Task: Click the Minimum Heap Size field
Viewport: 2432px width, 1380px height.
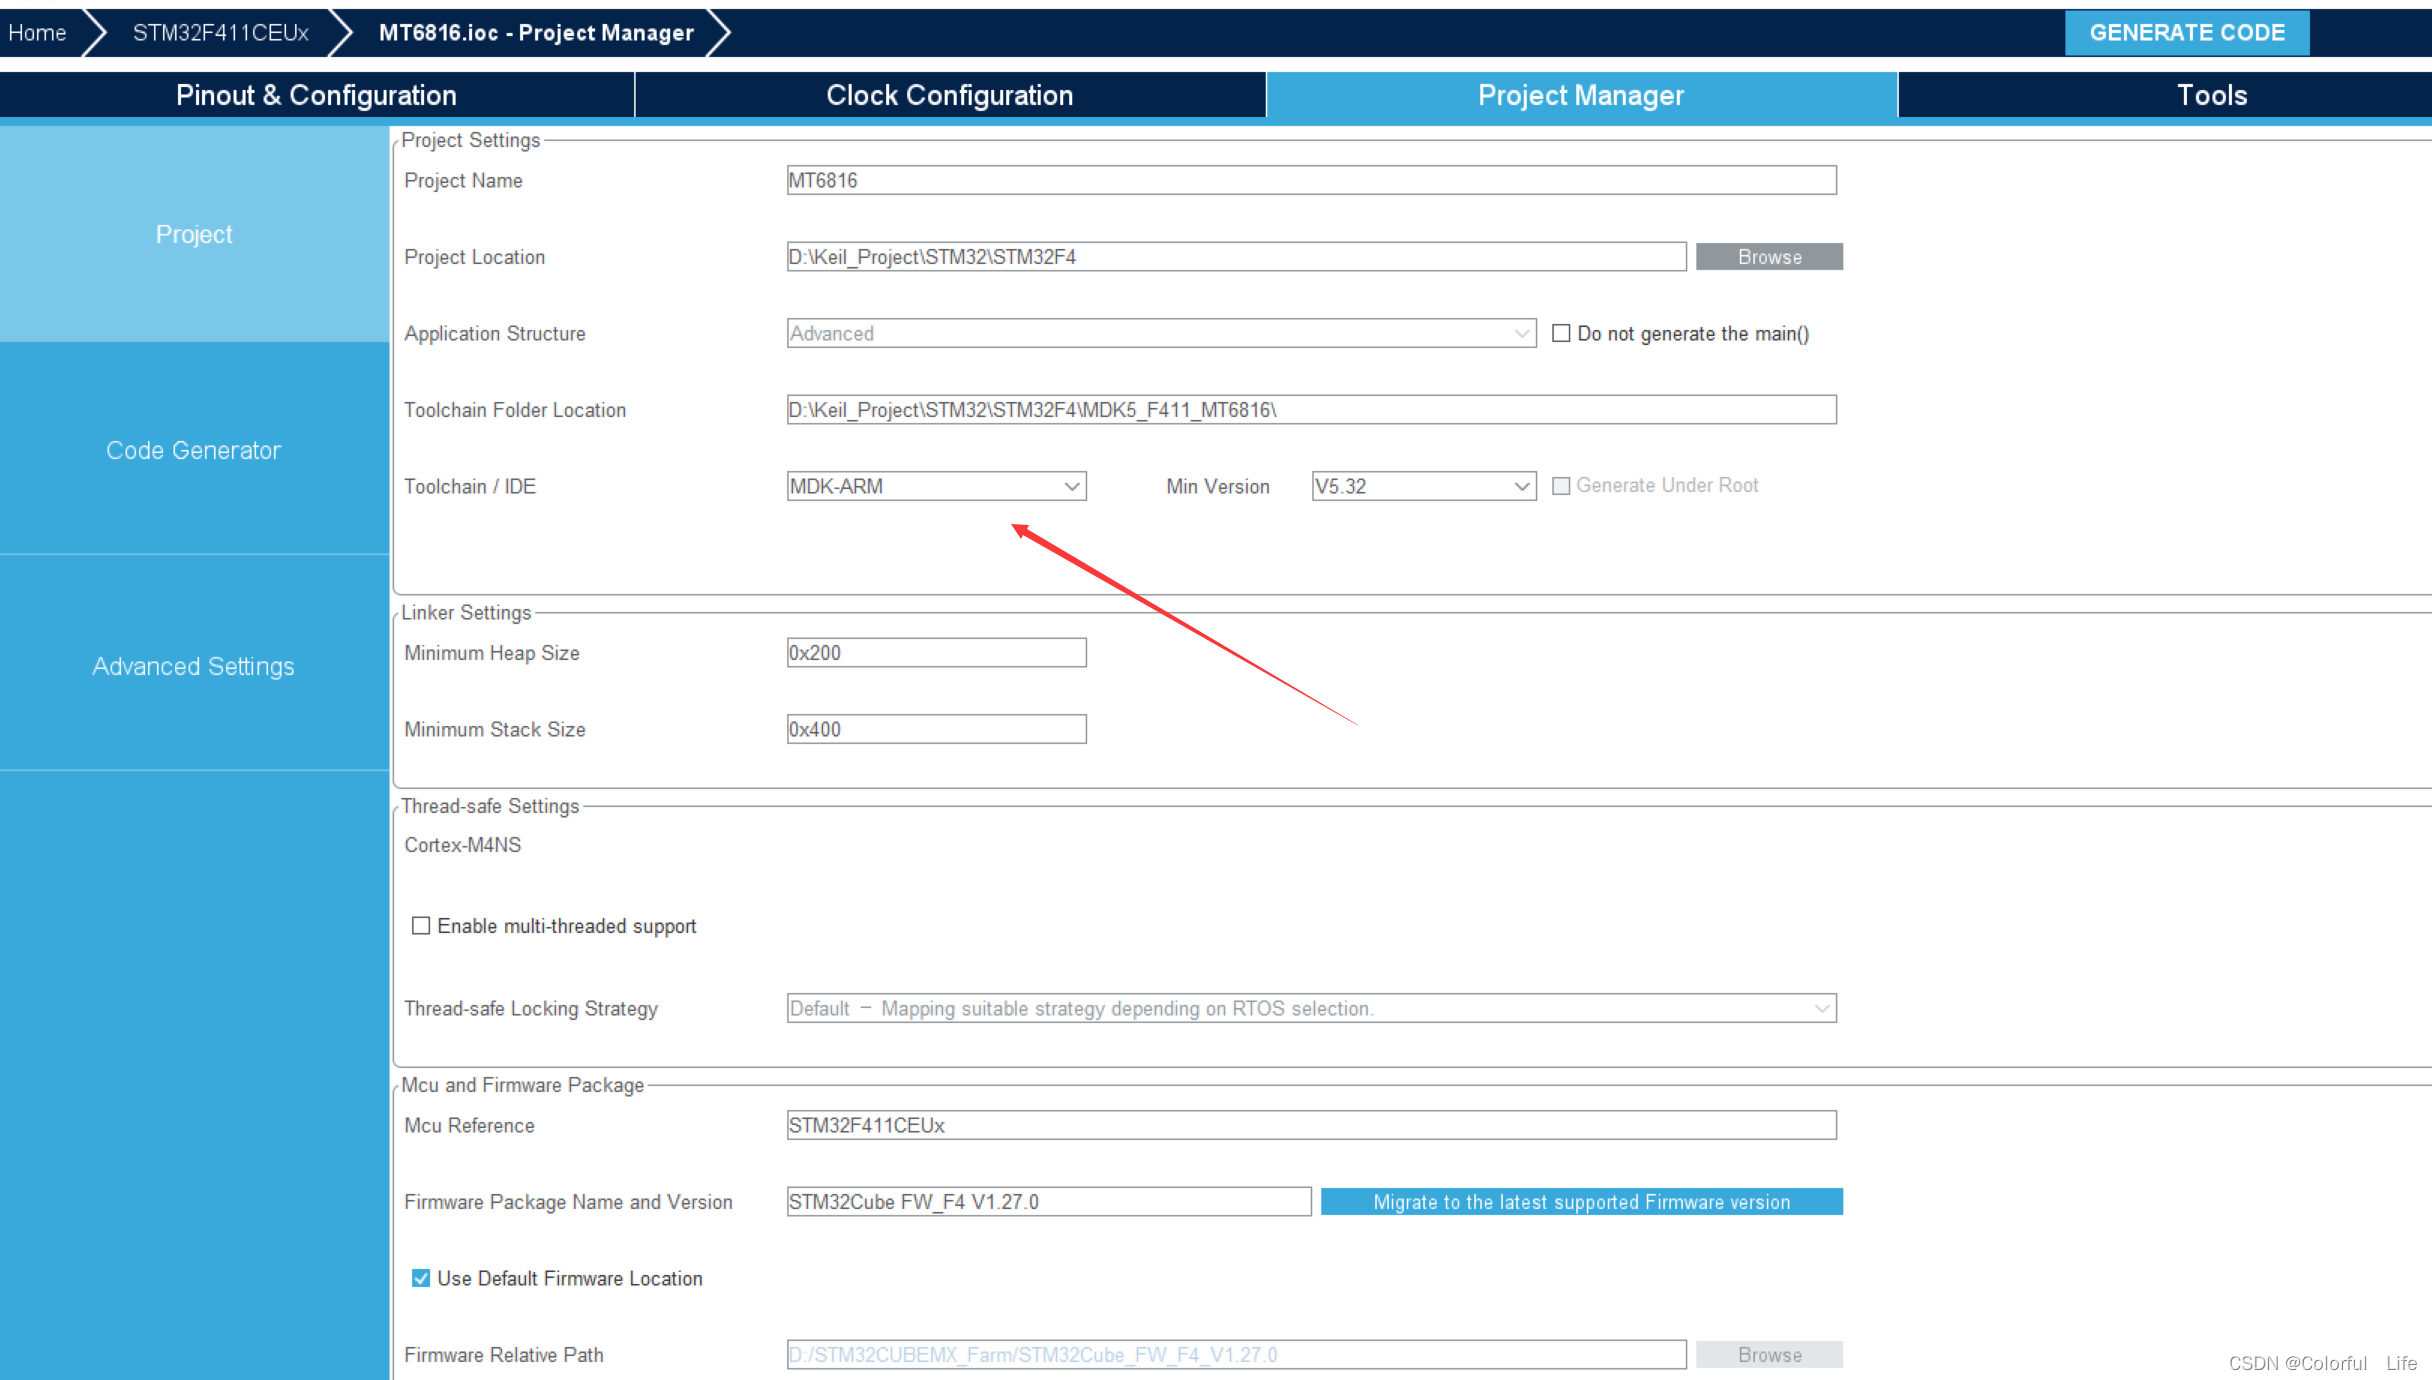Action: pyautogui.click(x=936, y=653)
